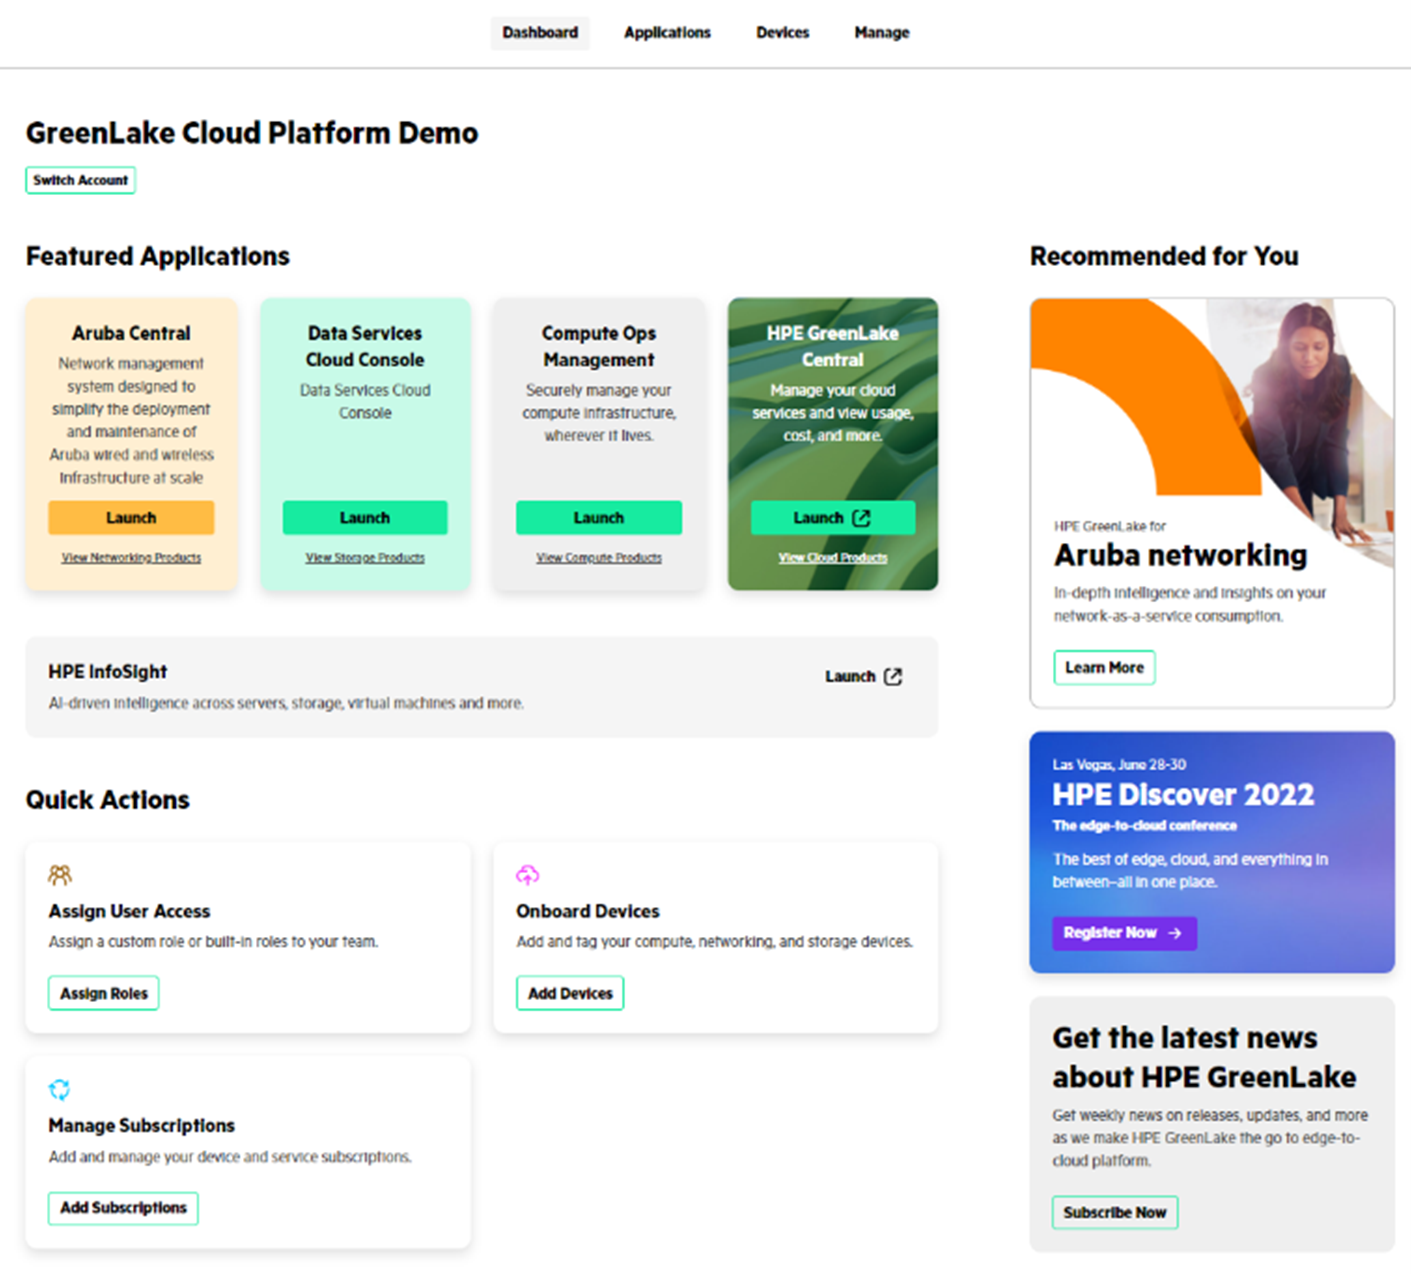Click the HPE InfoSight title text
This screenshot has height=1274, width=1411.
click(108, 672)
